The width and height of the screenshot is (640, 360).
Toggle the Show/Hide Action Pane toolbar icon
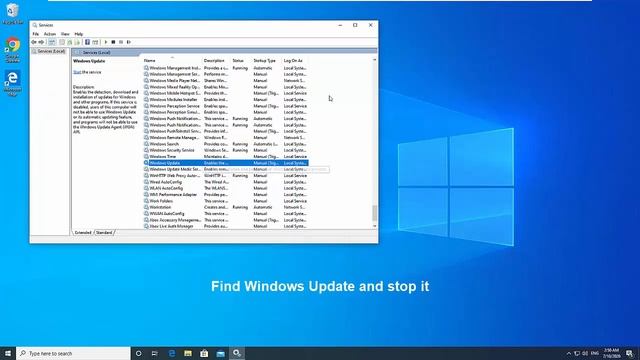click(95, 42)
